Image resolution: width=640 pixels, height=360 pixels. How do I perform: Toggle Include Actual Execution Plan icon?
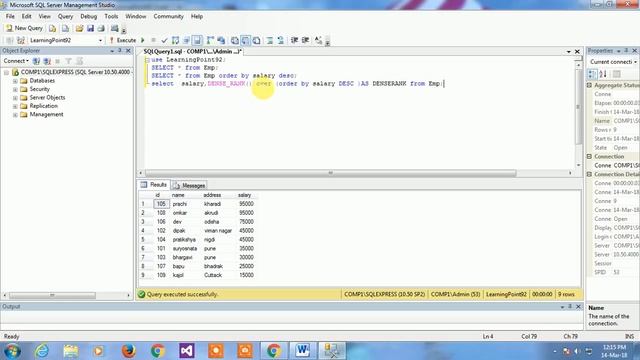[210, 40]
